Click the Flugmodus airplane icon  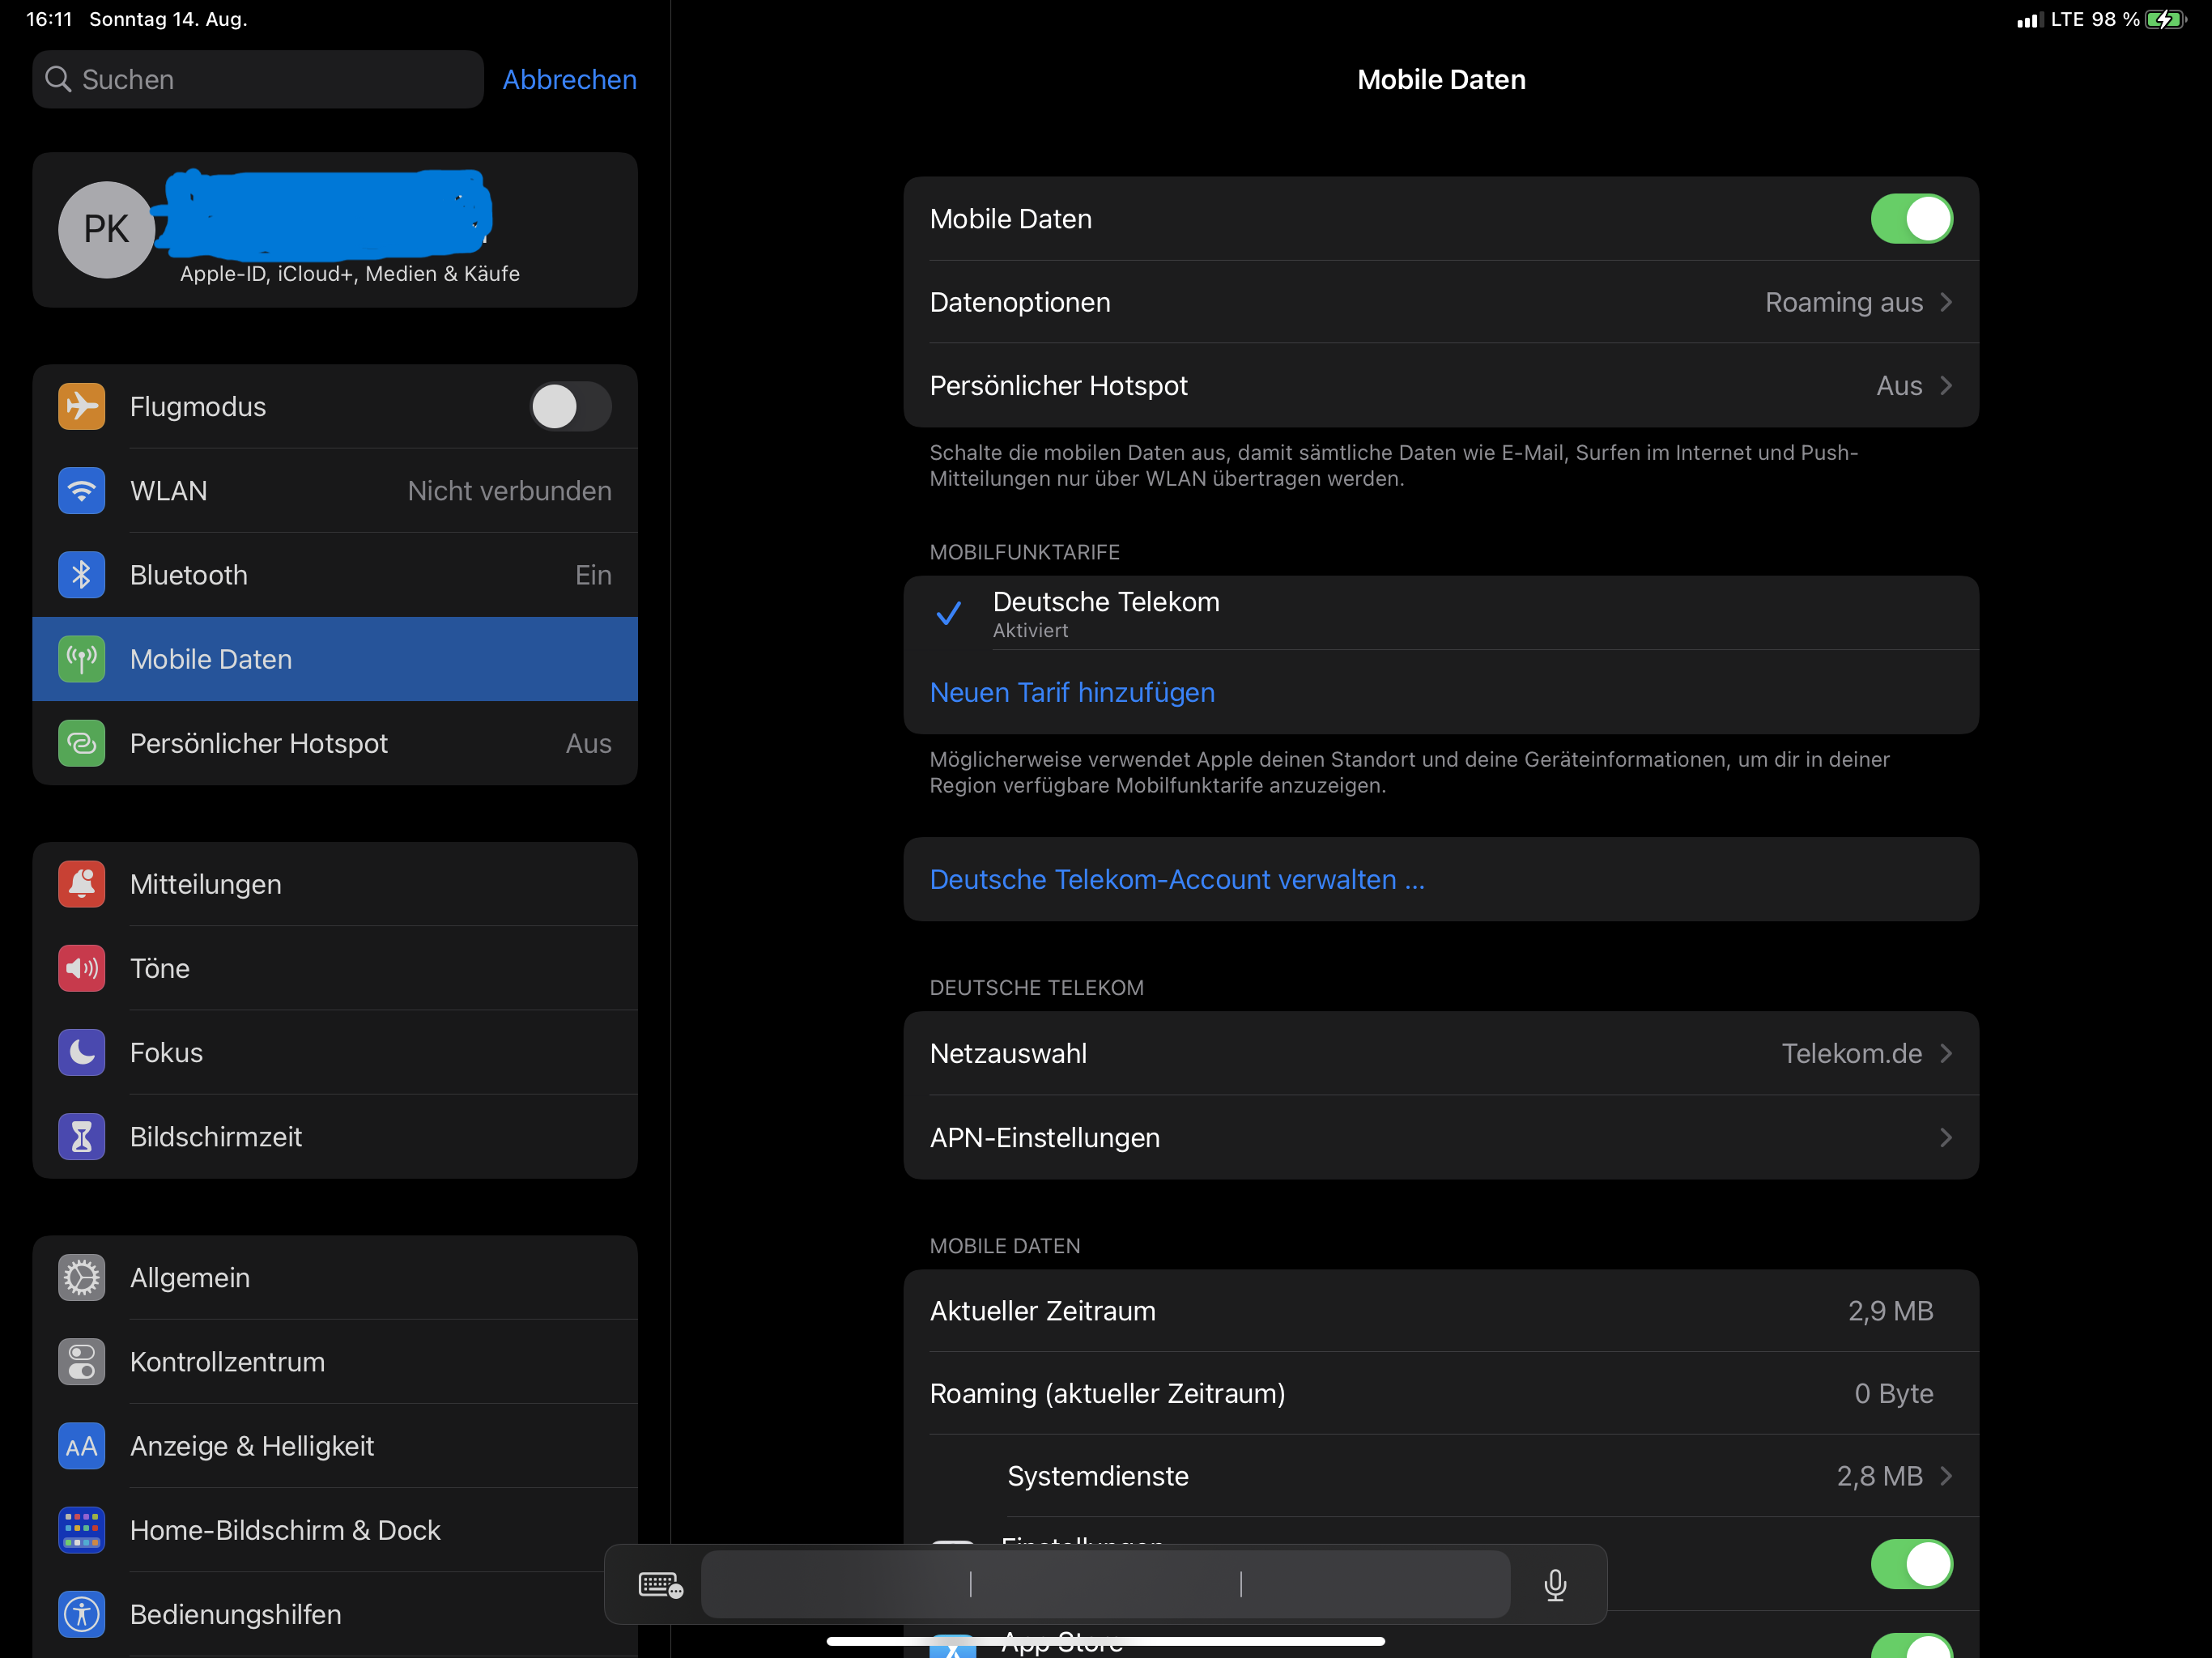(81, 407)
